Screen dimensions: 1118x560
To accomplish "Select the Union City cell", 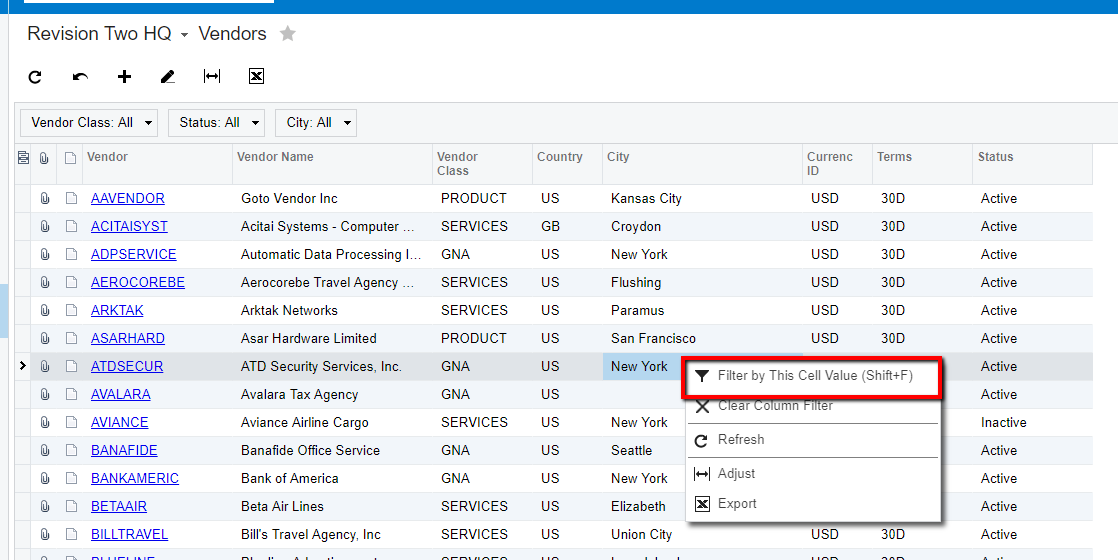I will pos(703,534).
